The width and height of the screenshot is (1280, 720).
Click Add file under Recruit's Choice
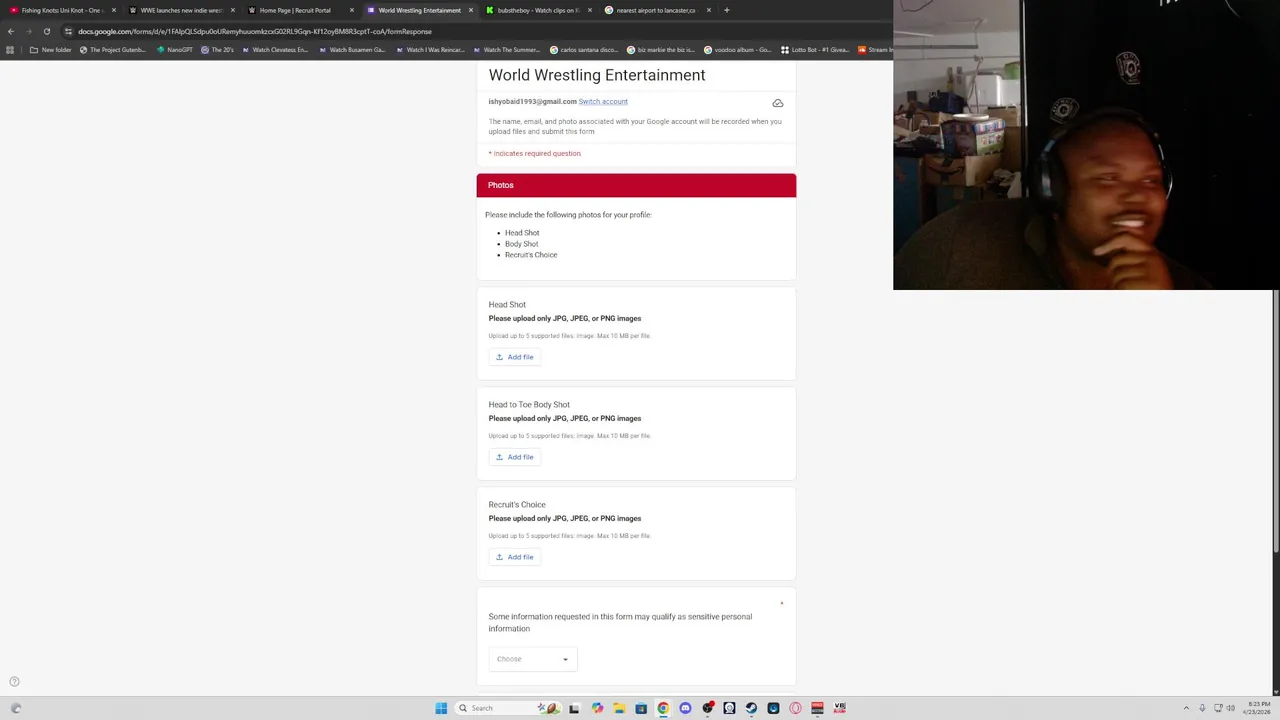[515, 557]
